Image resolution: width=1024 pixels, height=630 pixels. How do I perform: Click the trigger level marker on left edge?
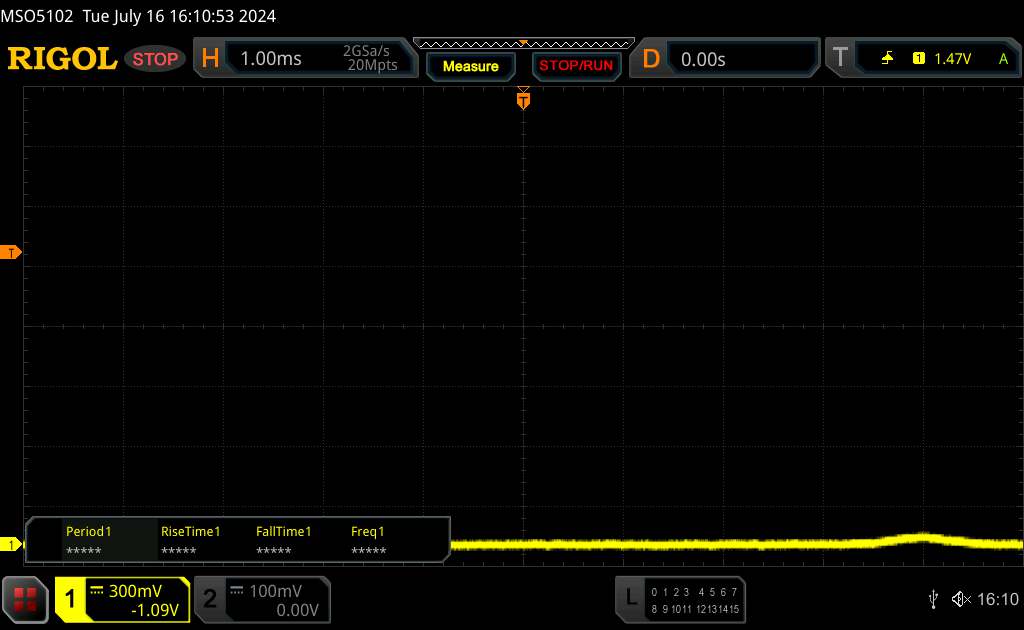tap(10, 253)
